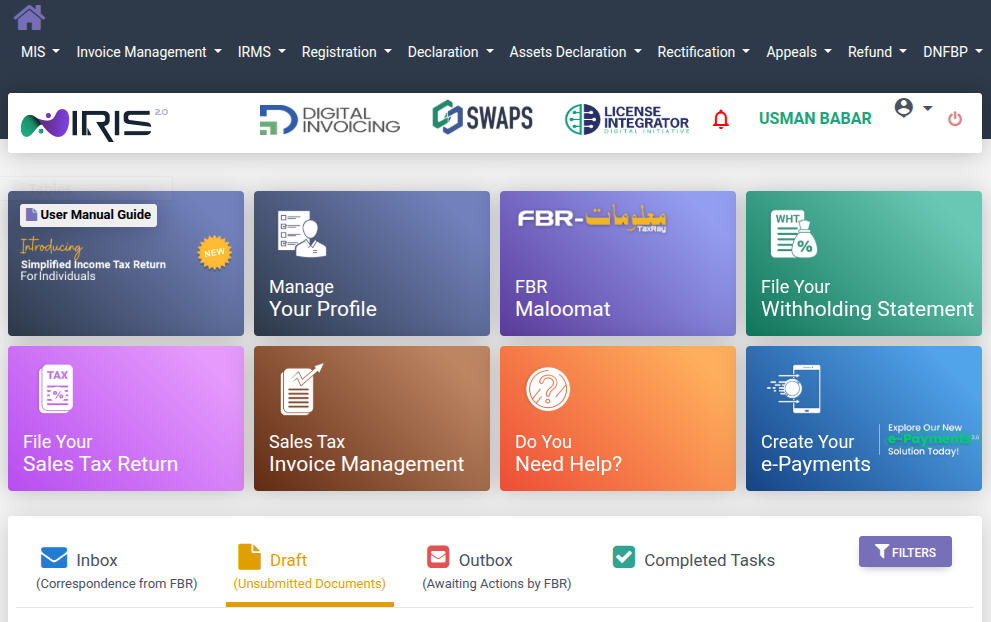The height and width of the screenshot is (622, 991).
Task: Log out using the power icon
Action: pos(955,119)
